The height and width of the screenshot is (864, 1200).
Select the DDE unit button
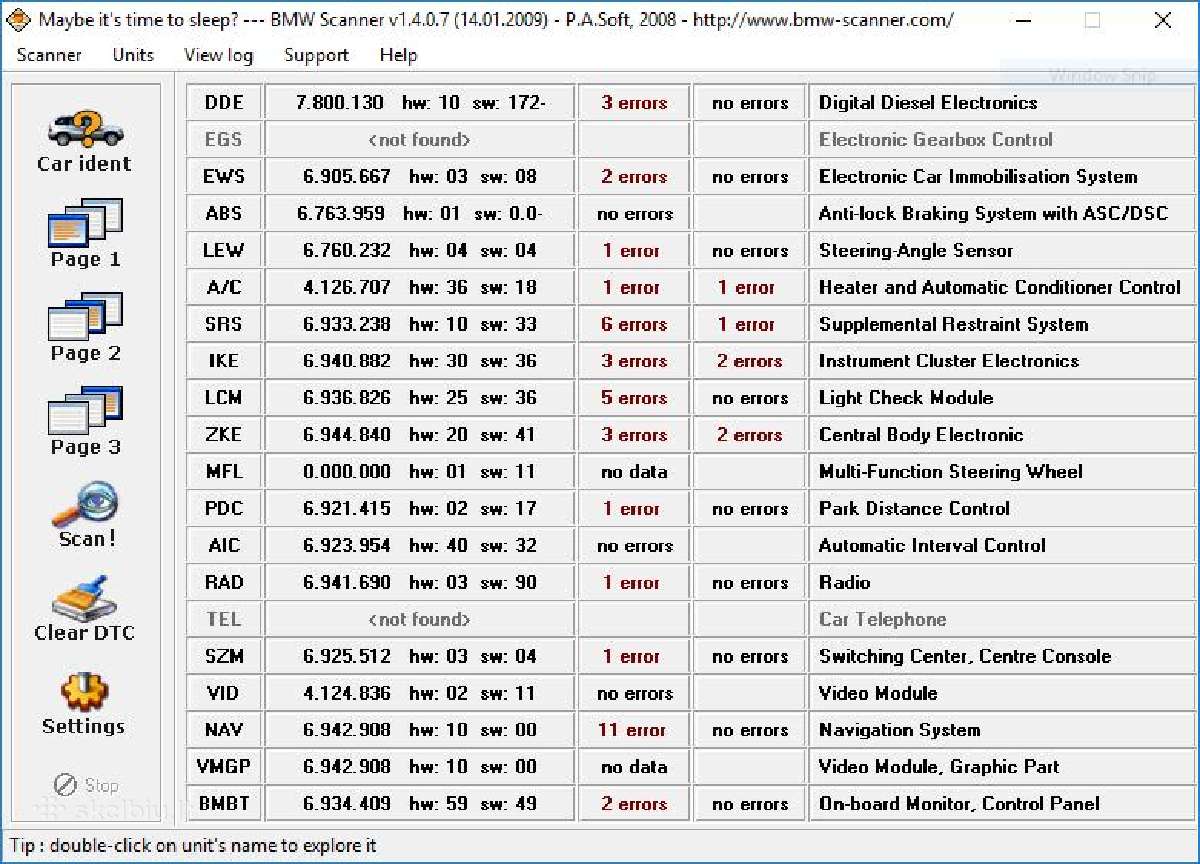(224, 103)
